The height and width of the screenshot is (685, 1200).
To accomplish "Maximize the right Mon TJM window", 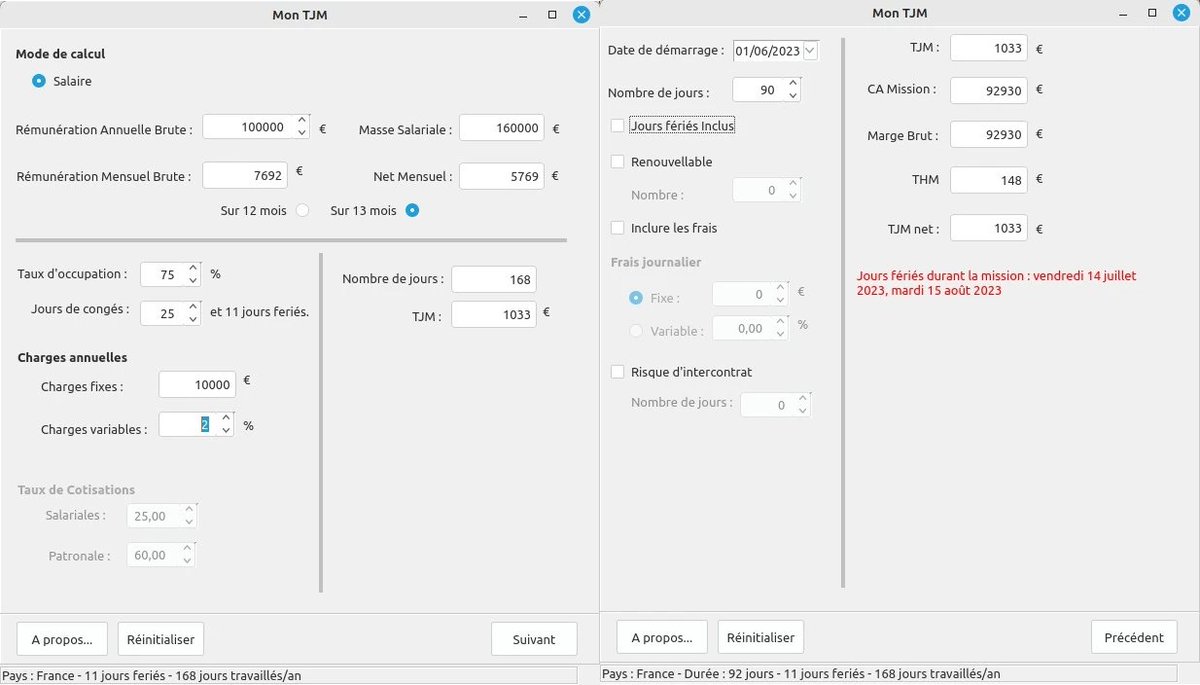I will click(x=1153, y=15).
